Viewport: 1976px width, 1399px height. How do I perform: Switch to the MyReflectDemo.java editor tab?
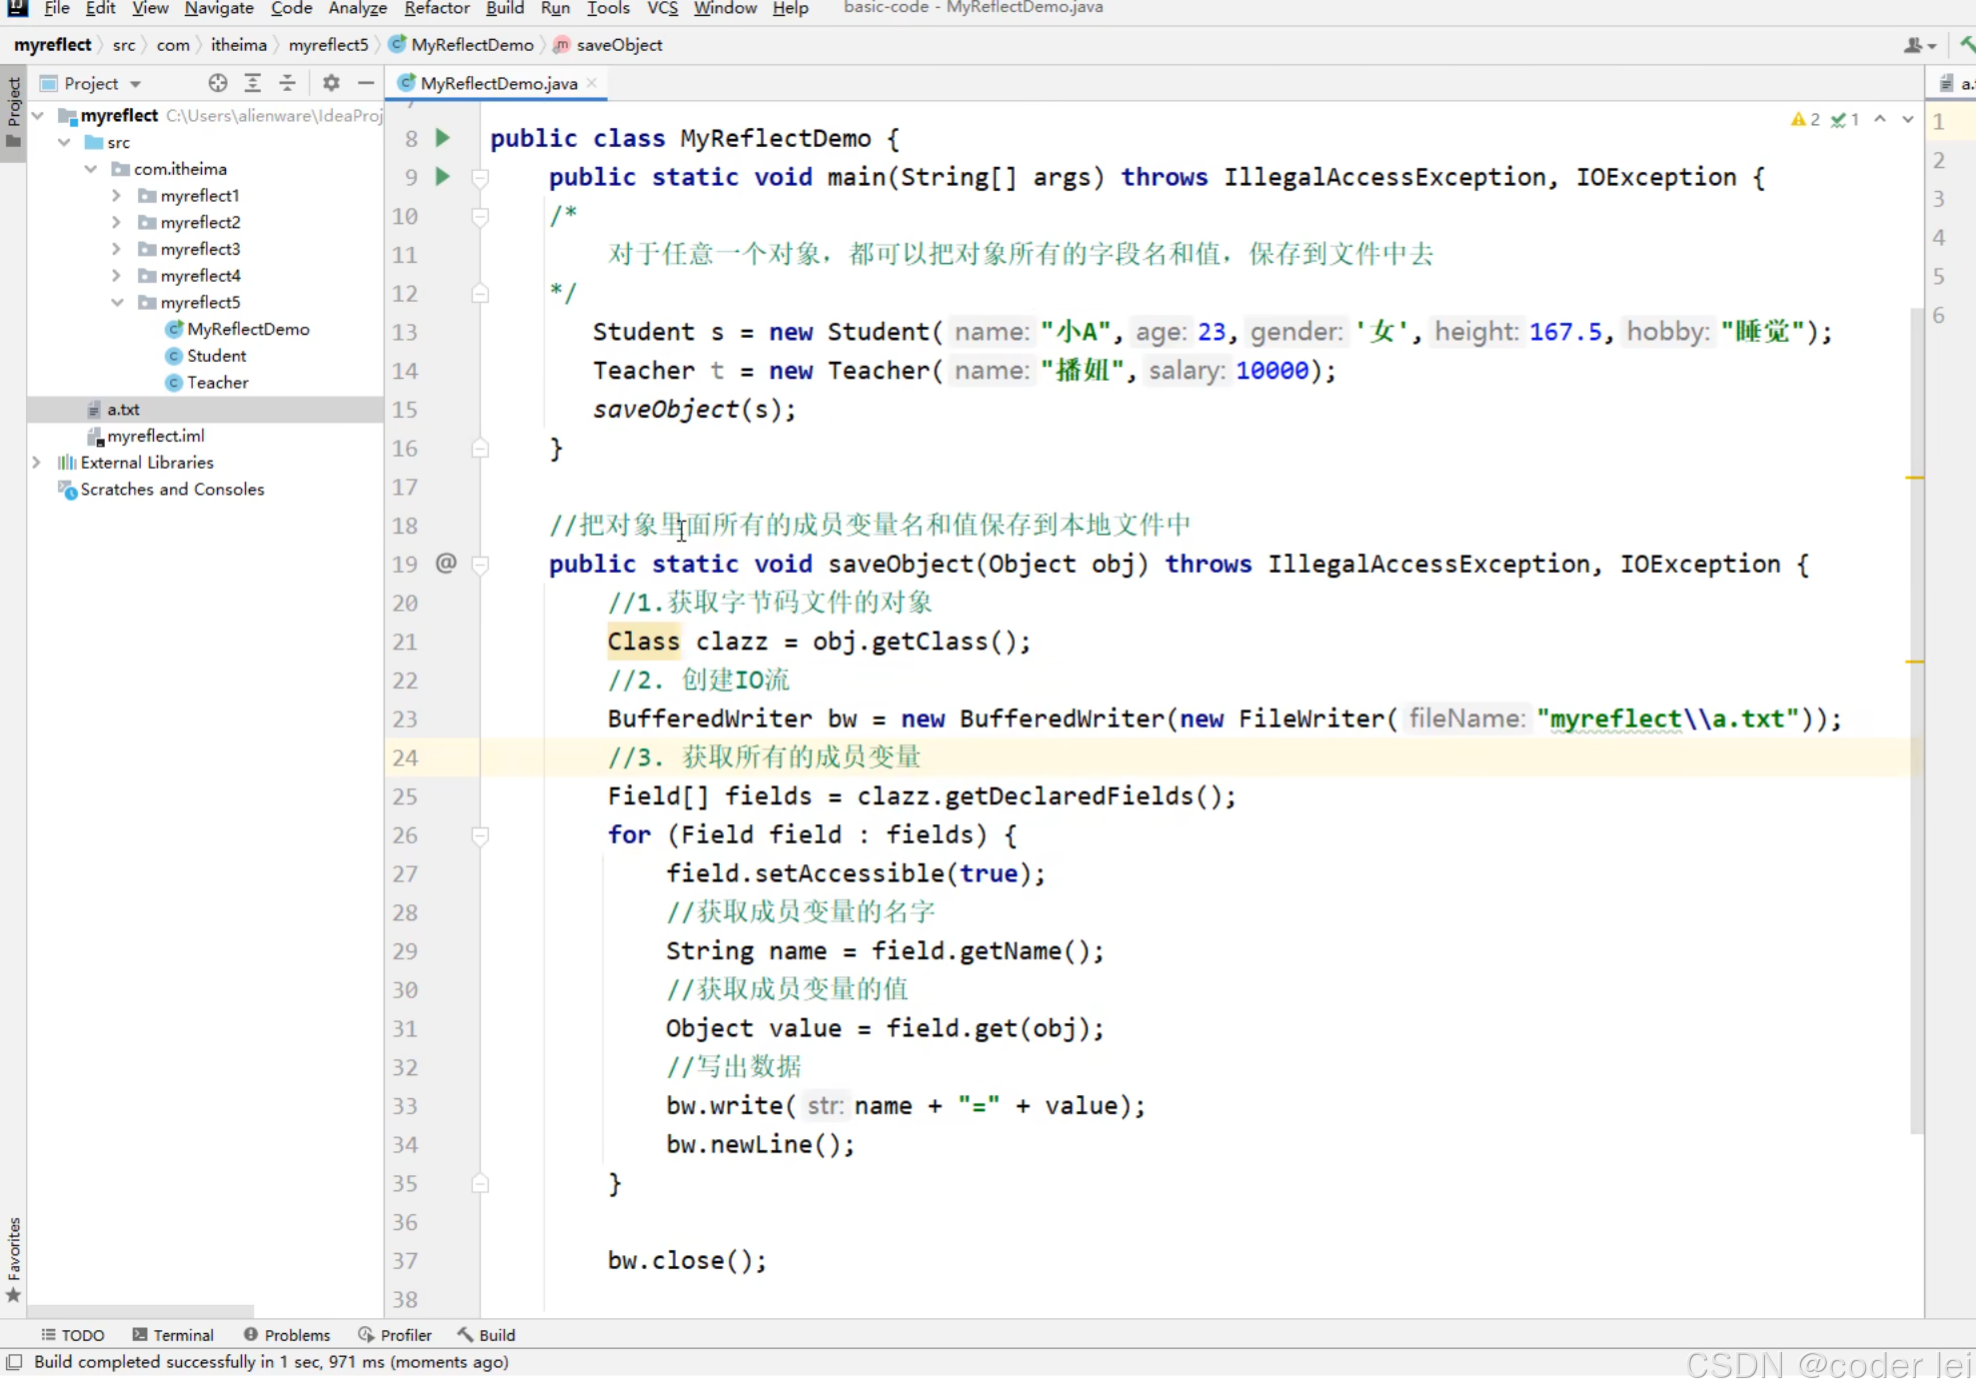pos(498,83)
